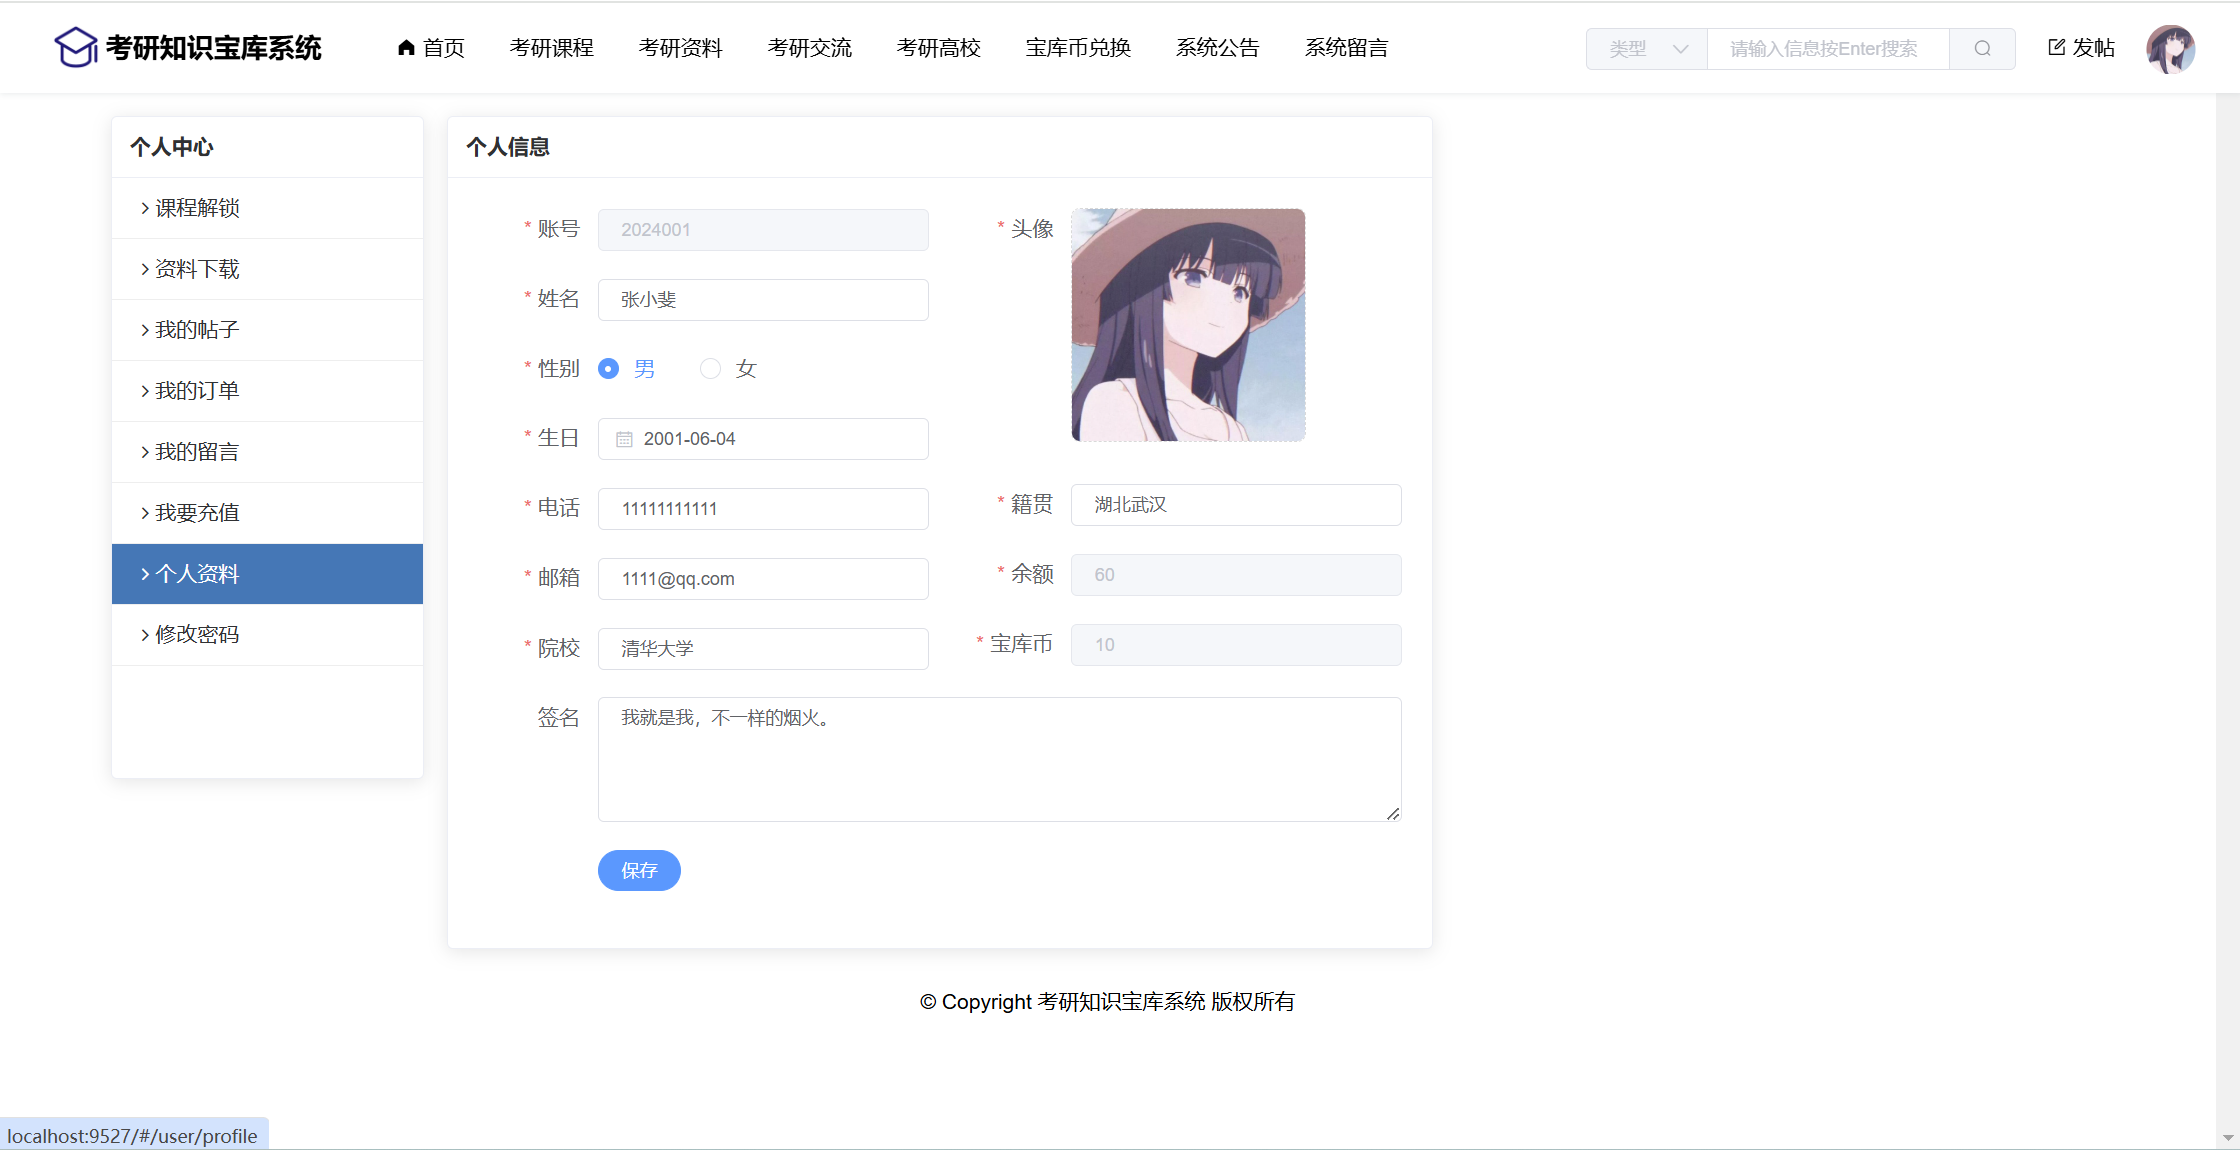Open the 类型 search type dropdown
The width and height of the screenshot is (2240, 1150).
pyautogui.click(x=1647, y=49)
